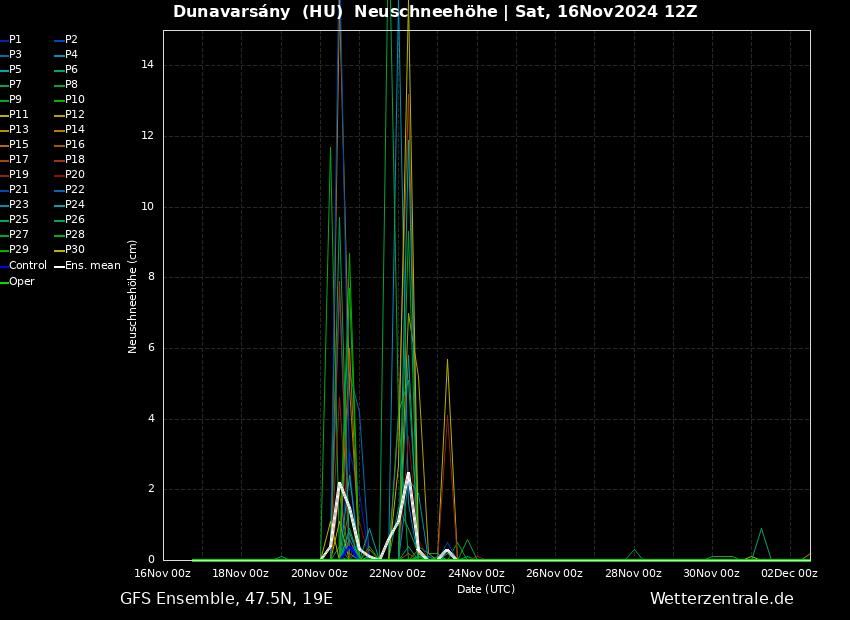
Task: Click the 02Dec 00z x-axis label
Action: [788, 573]
